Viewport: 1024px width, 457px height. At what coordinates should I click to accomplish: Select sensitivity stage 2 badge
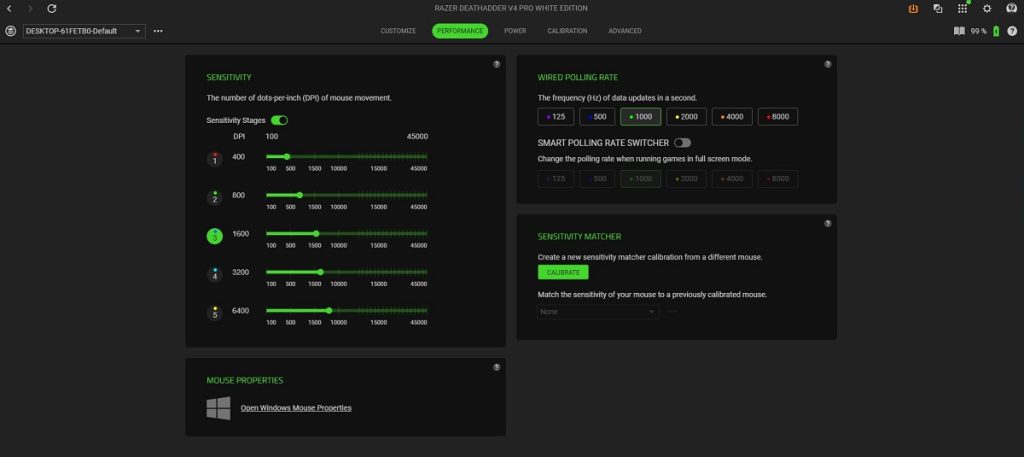tap(215, 198)
